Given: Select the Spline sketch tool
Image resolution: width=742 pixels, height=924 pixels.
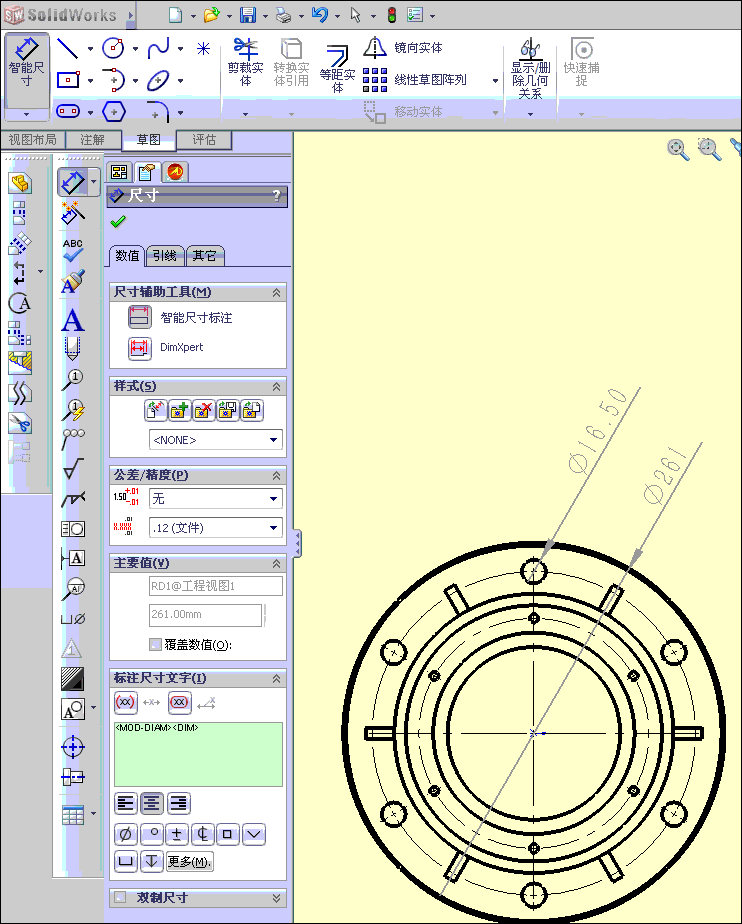Looking at the screenshot, I should (x=159, y=48).
